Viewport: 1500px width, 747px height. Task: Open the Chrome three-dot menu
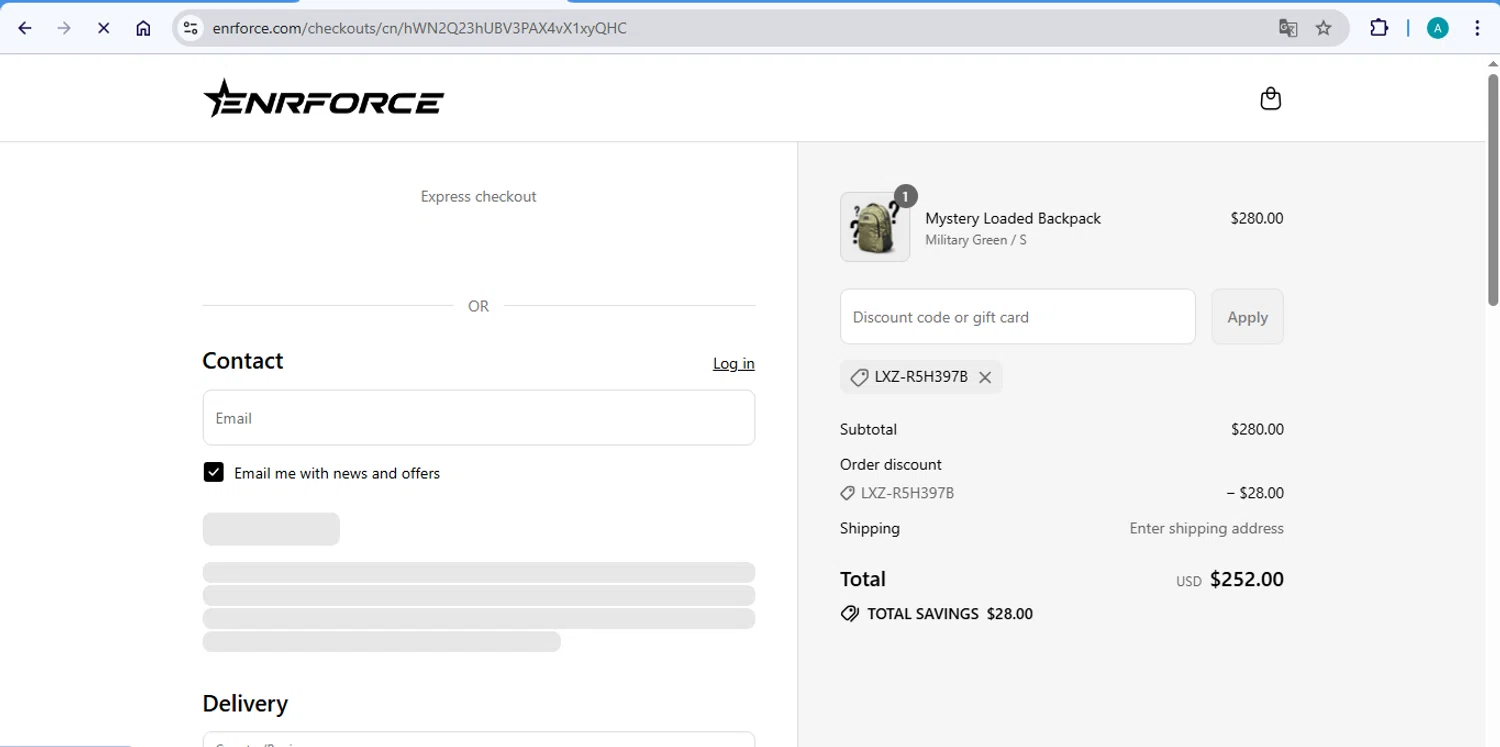point(1477,28)
